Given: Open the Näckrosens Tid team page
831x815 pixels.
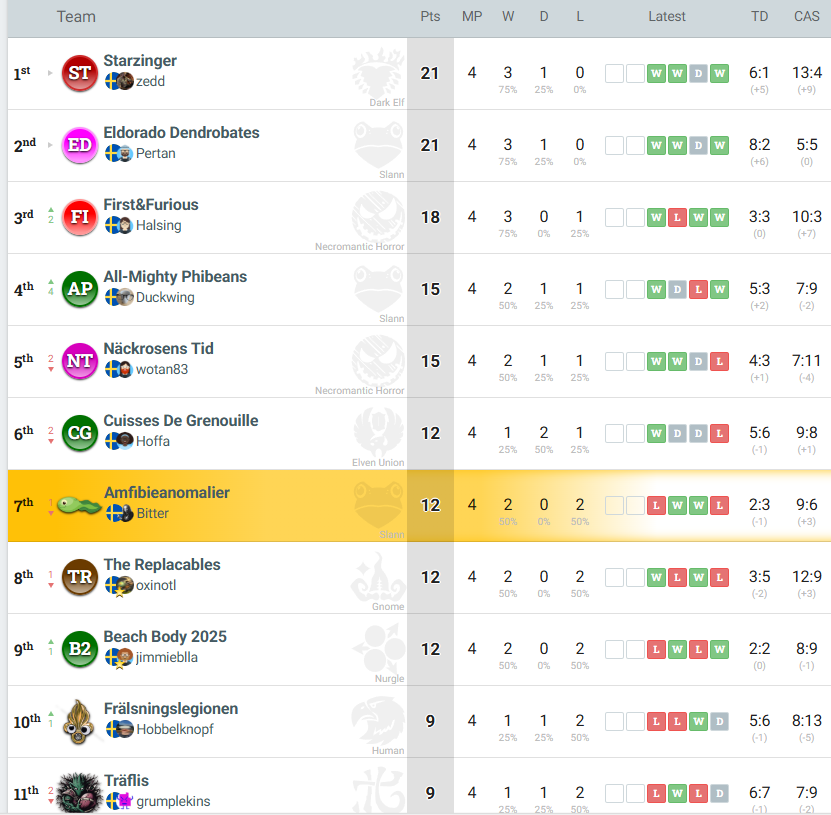Looking at the screenshot, I should 158,349.
